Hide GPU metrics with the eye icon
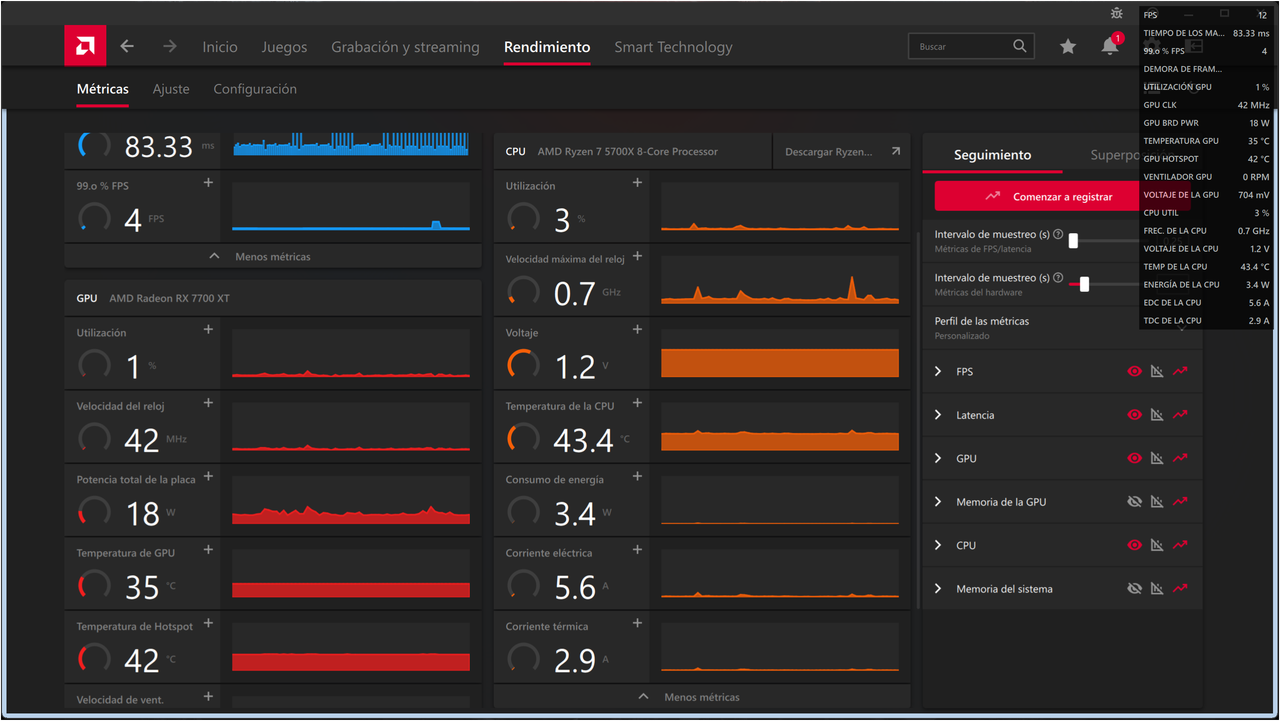The width and height of the screenshot is (1280, 721). click(x=1134, y=458)
